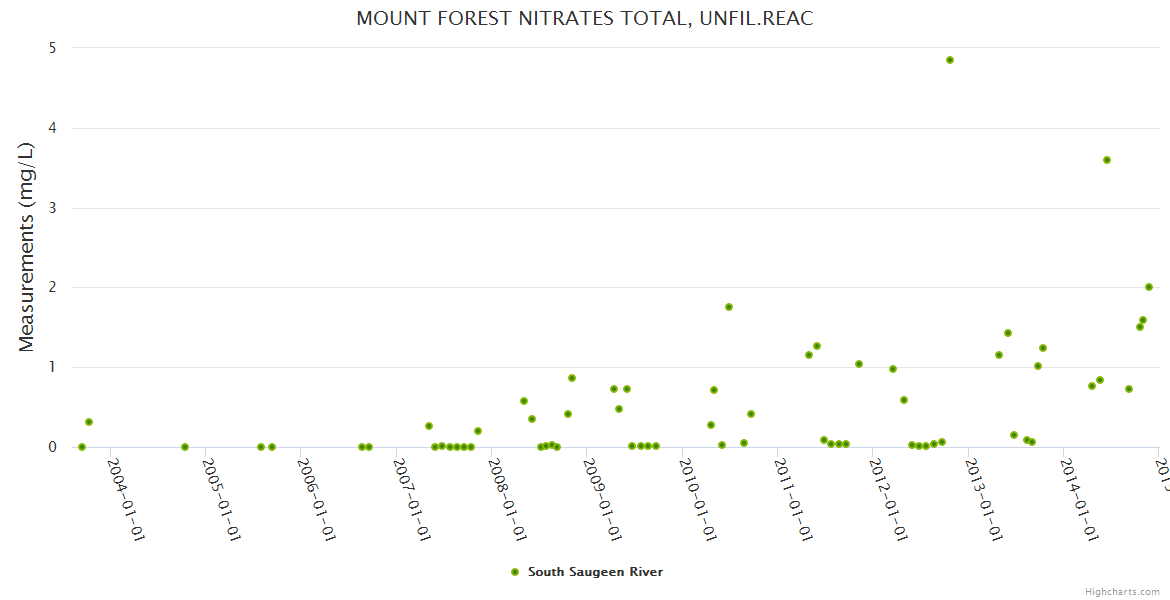The height and width of the screenshot is (600, 1170).
Task: Select the highest data point near 4.85 mg/L
Action: (950, 60)
